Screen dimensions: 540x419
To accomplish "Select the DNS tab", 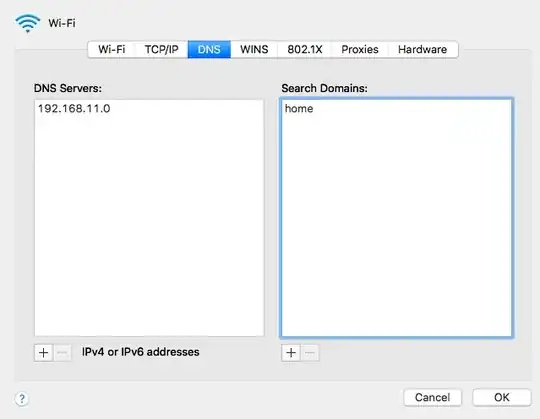I will point(209,49).
